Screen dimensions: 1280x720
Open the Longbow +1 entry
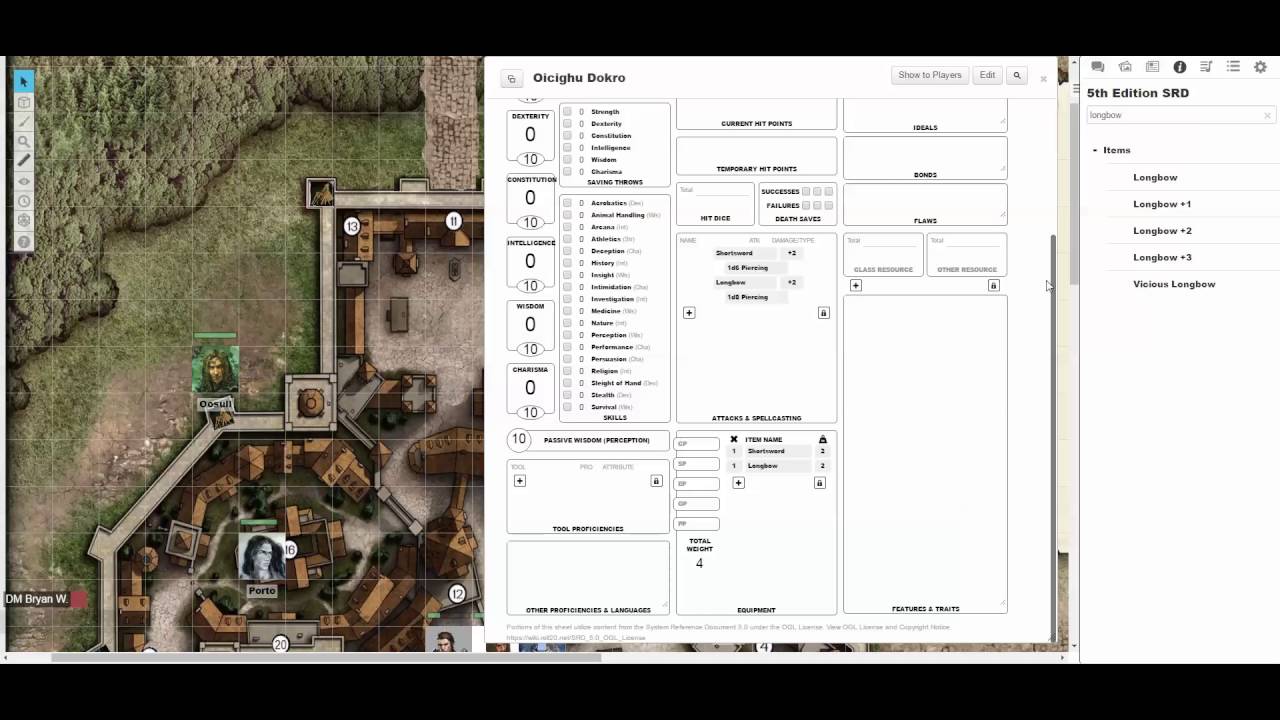click(1162, 204)
